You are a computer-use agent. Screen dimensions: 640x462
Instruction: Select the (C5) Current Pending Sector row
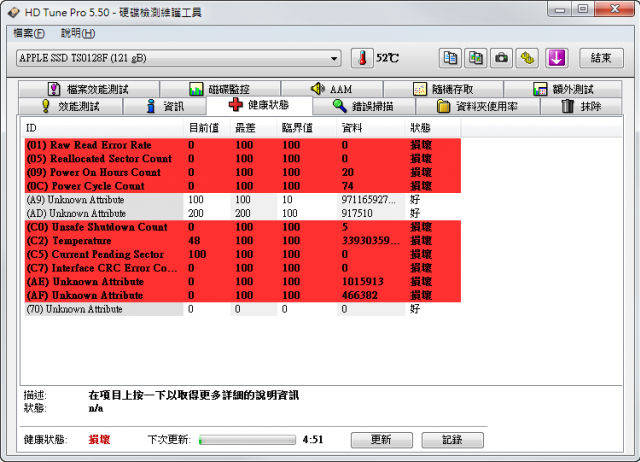[242, 255]
